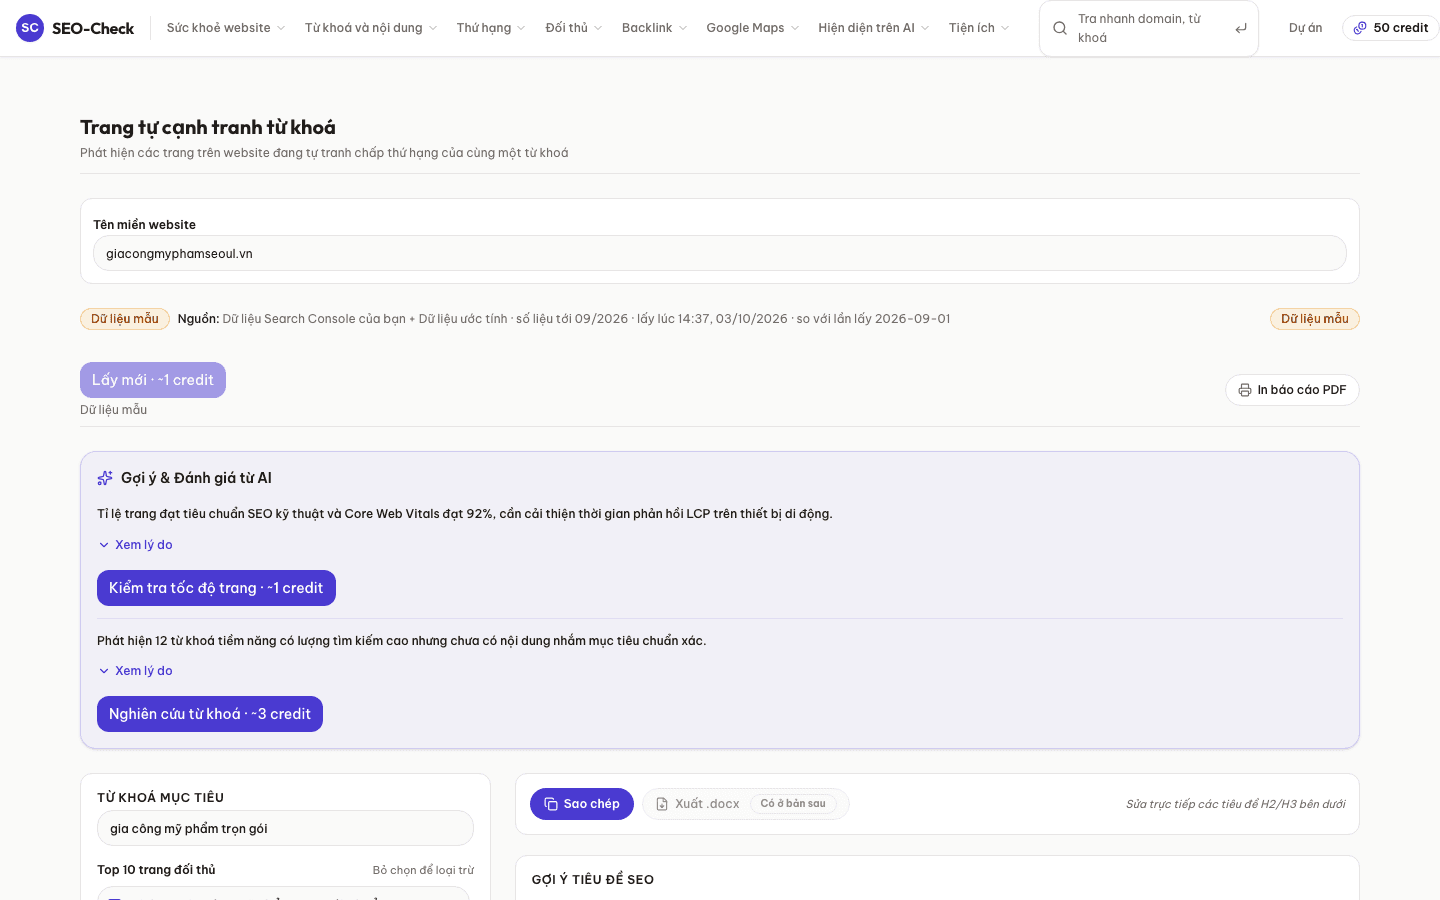Viewport: 1440px width, 900px height.
Task: Expand the Backlink menu
Action: [654, 28]
